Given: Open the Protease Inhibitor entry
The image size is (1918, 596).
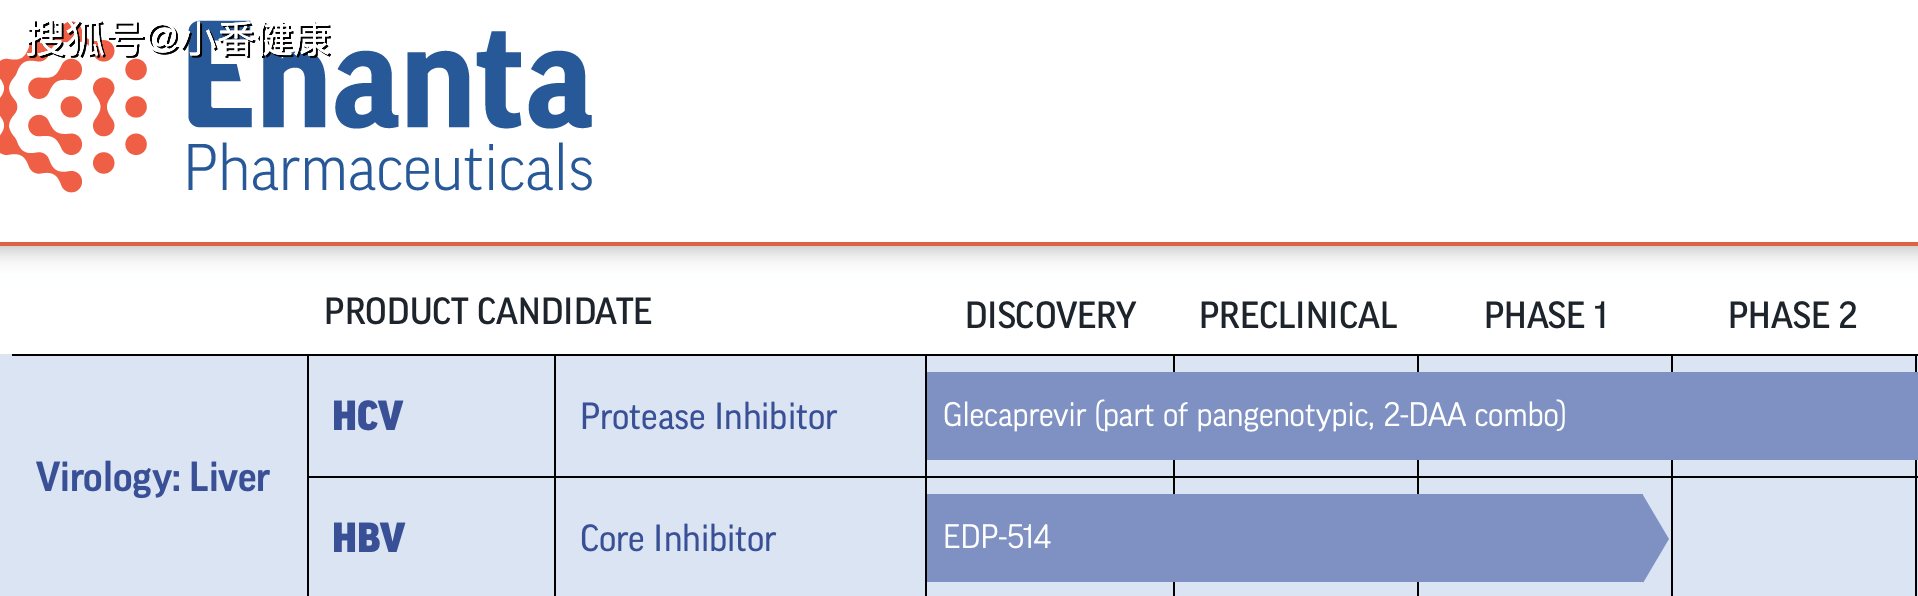Looking at the screenshot, I should (x=708, y=417).
